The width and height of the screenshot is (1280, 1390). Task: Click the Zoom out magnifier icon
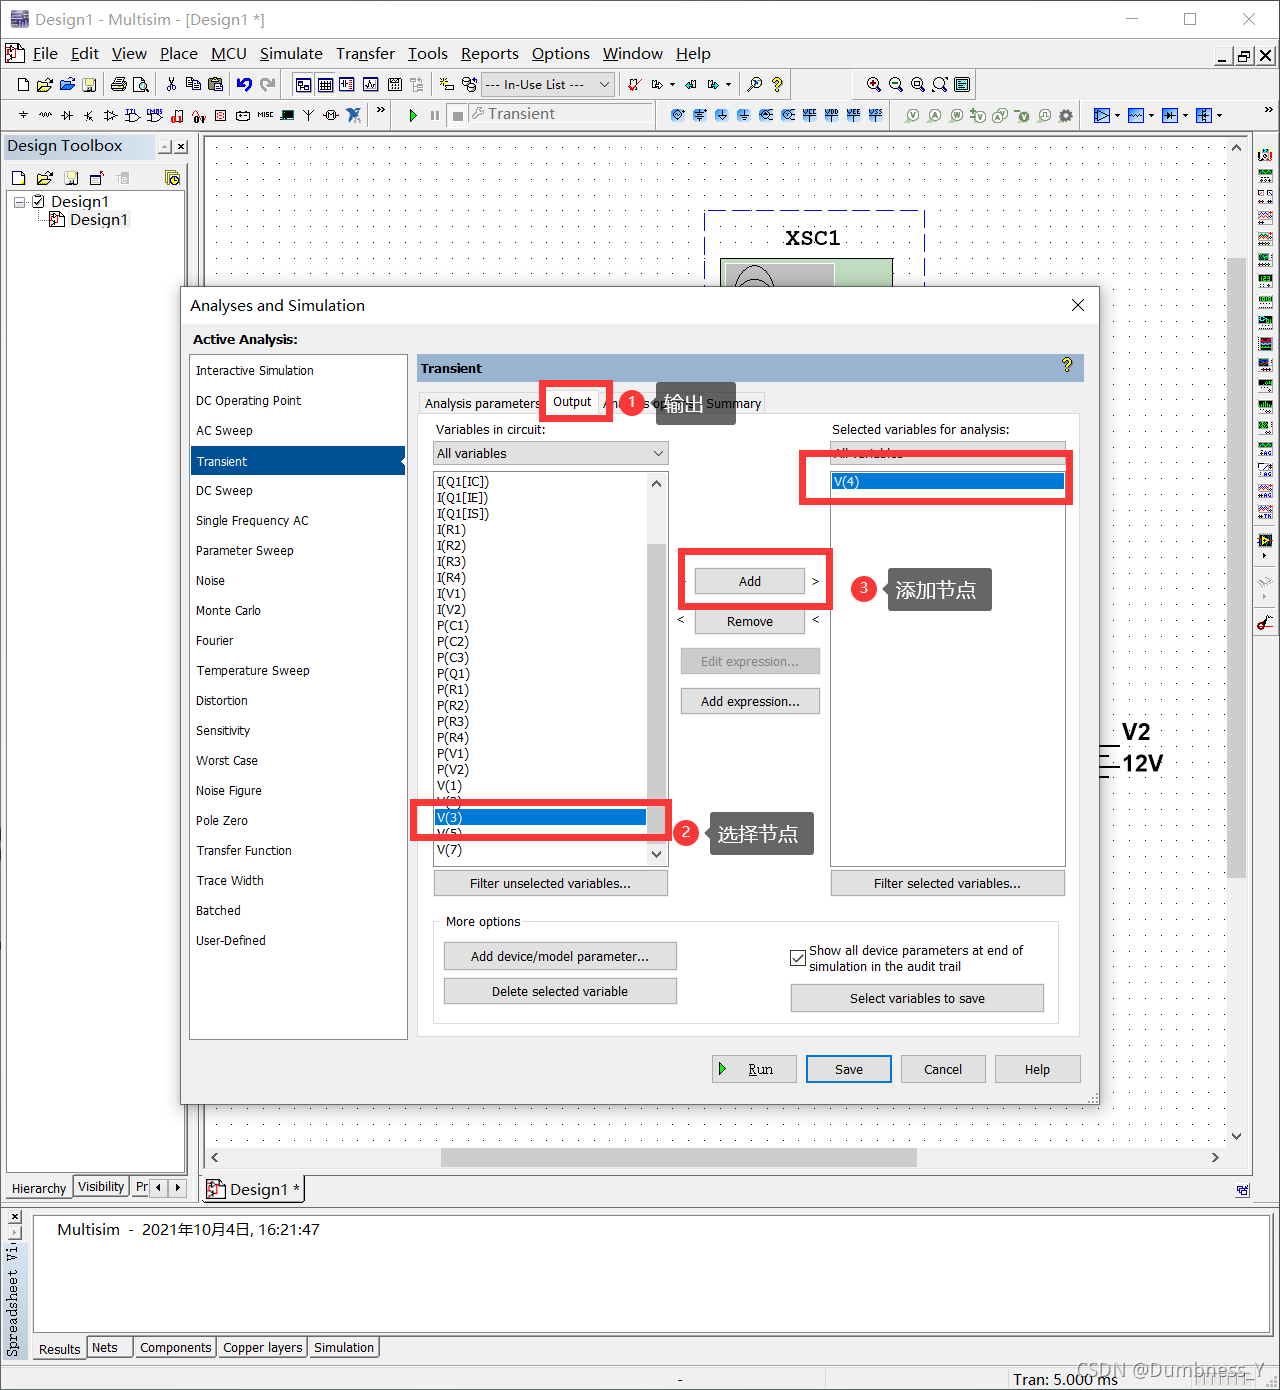896,85
